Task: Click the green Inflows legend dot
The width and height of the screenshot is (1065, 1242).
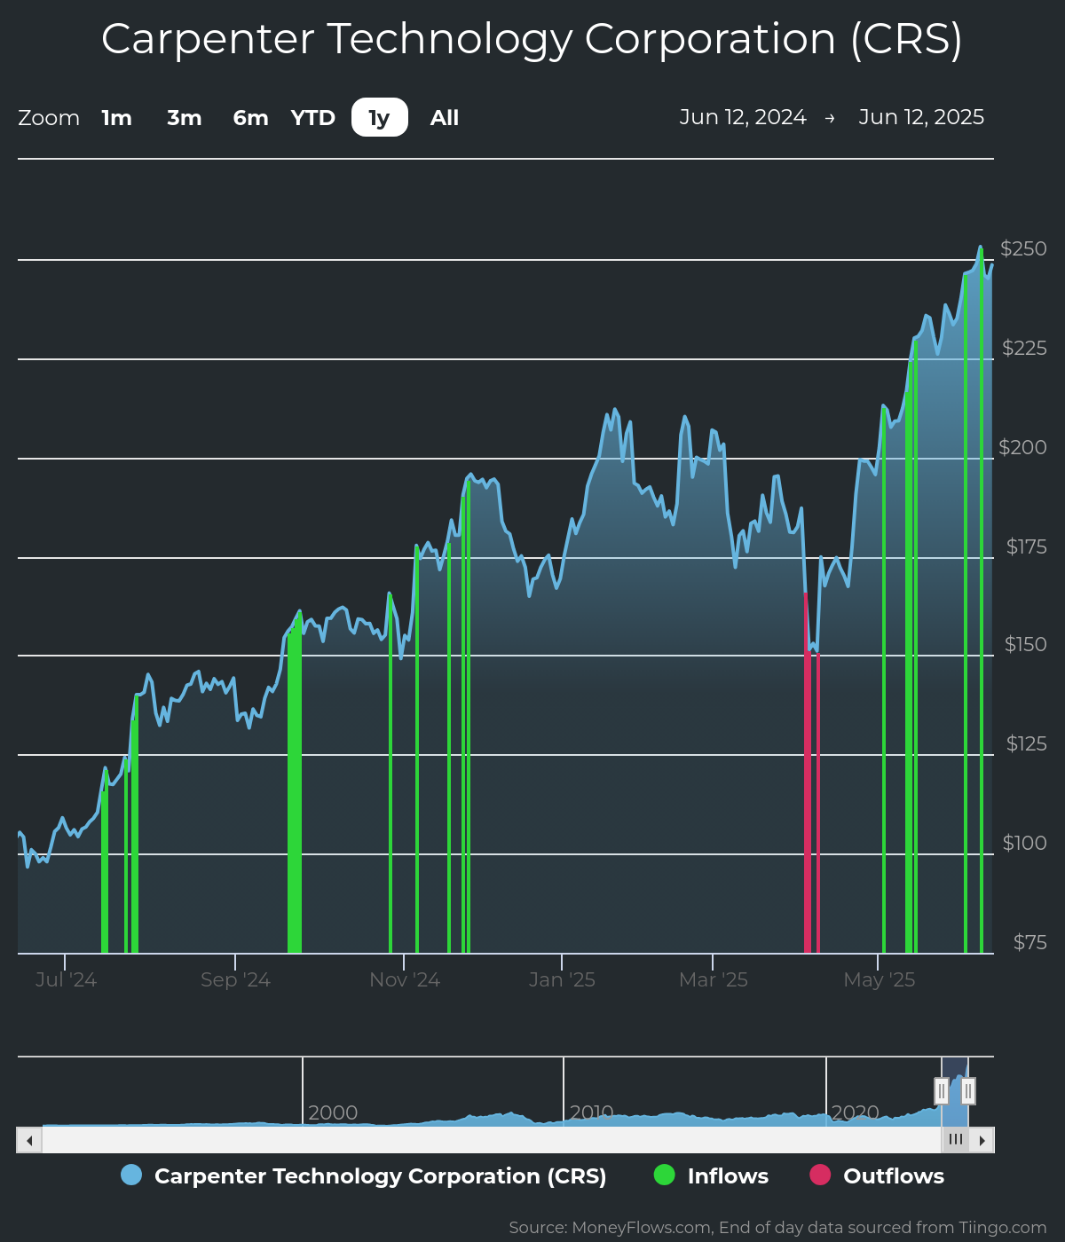Action: (664, 1175)
